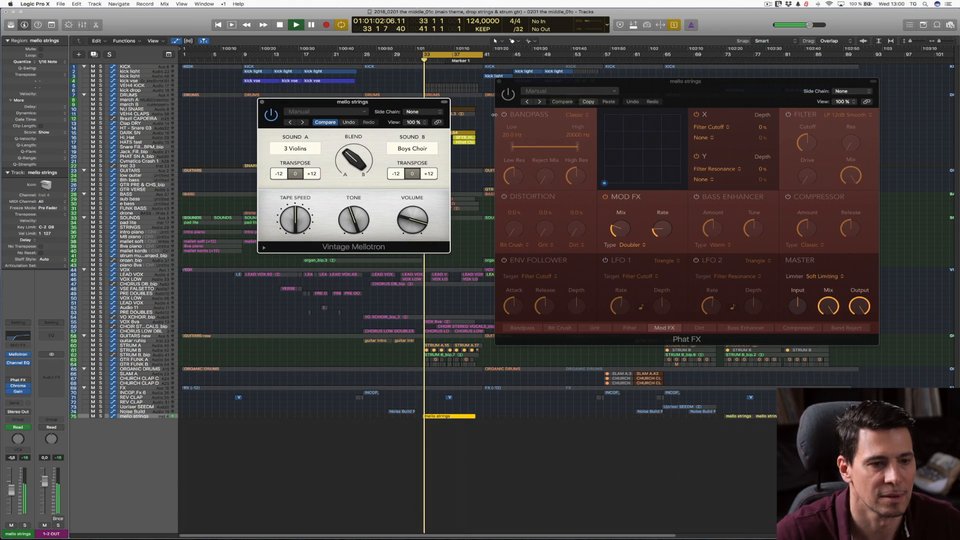Click Copy in the Phat FX window
Screen dimensions: 960x540
(588, 102)
